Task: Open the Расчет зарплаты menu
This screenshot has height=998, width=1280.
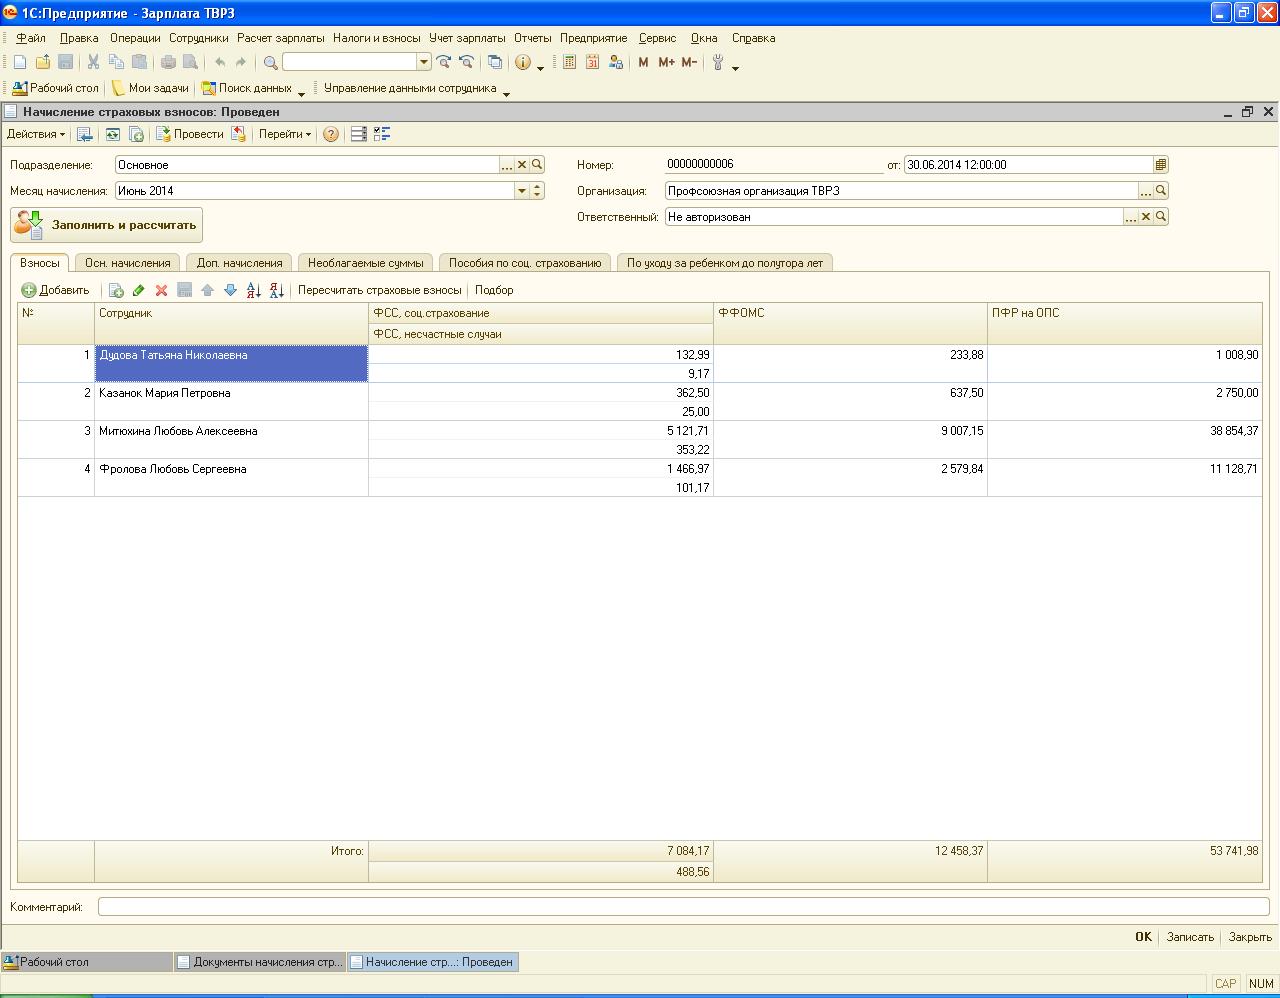Action: 281,38
